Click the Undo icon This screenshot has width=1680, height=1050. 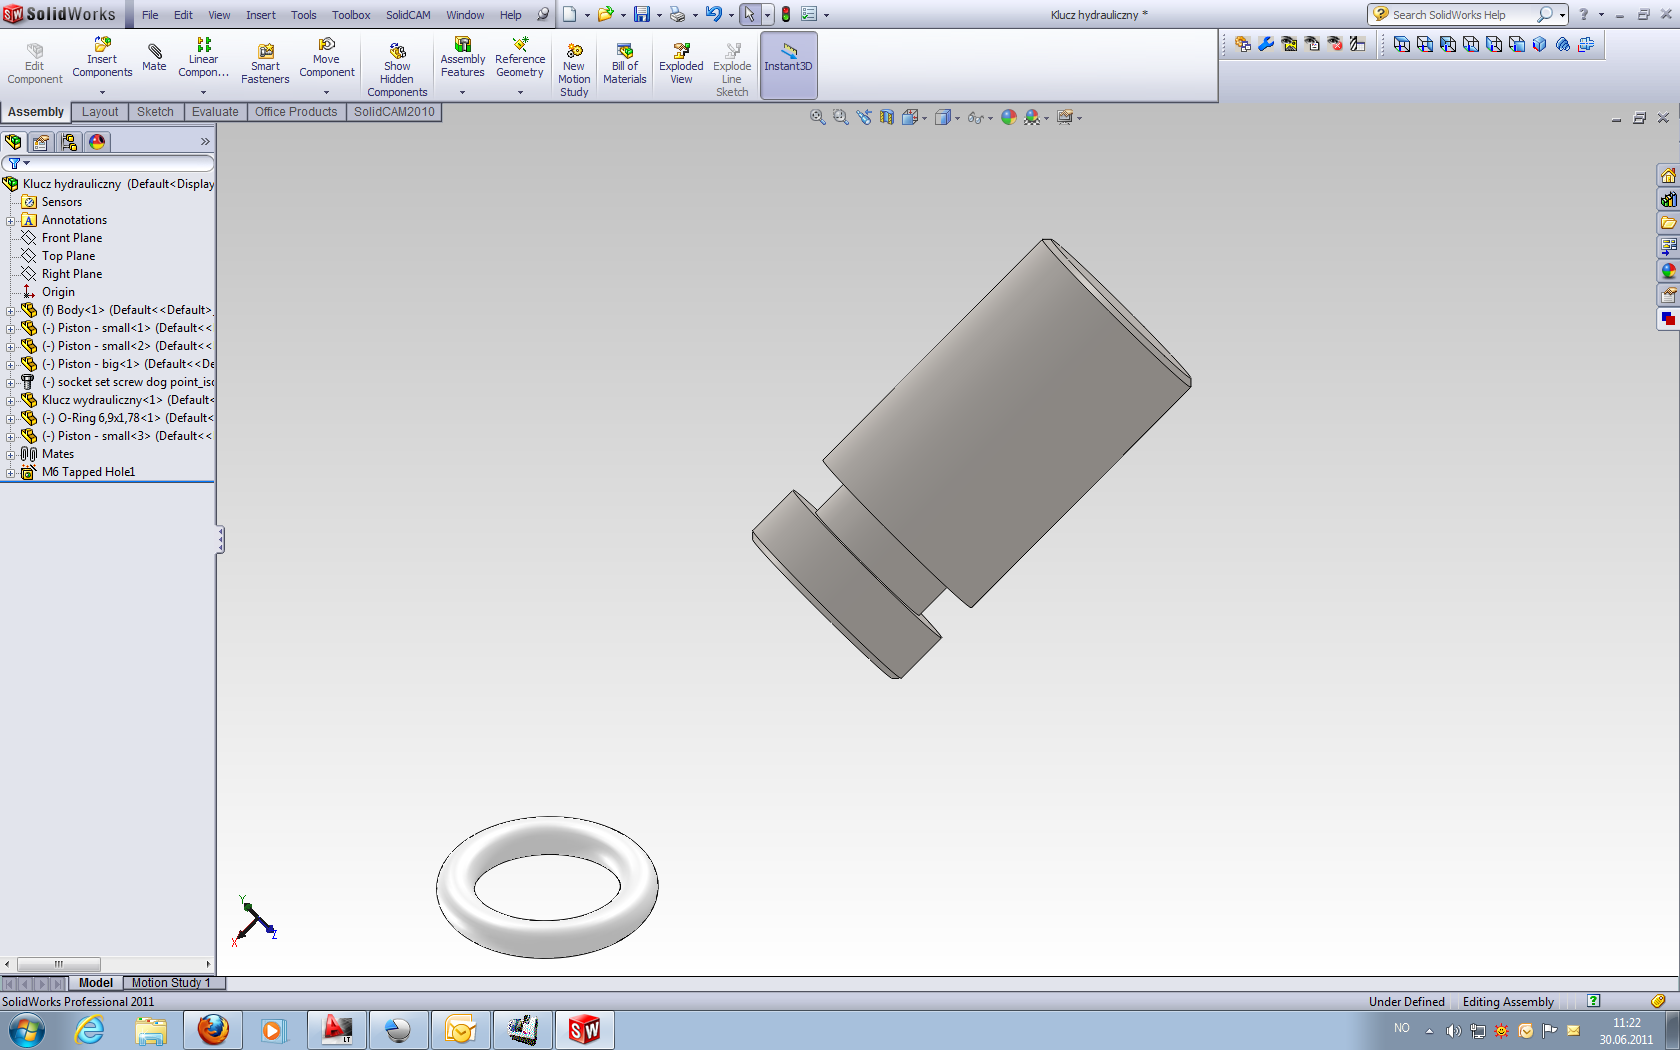pyautogui.click(x=713, y=14)
